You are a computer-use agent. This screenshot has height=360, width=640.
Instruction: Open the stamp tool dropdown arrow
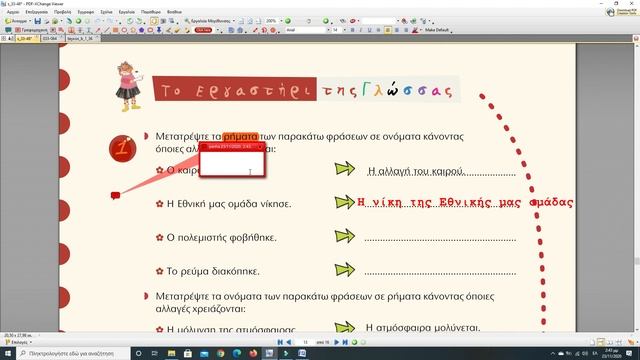[x=218, y=30]
